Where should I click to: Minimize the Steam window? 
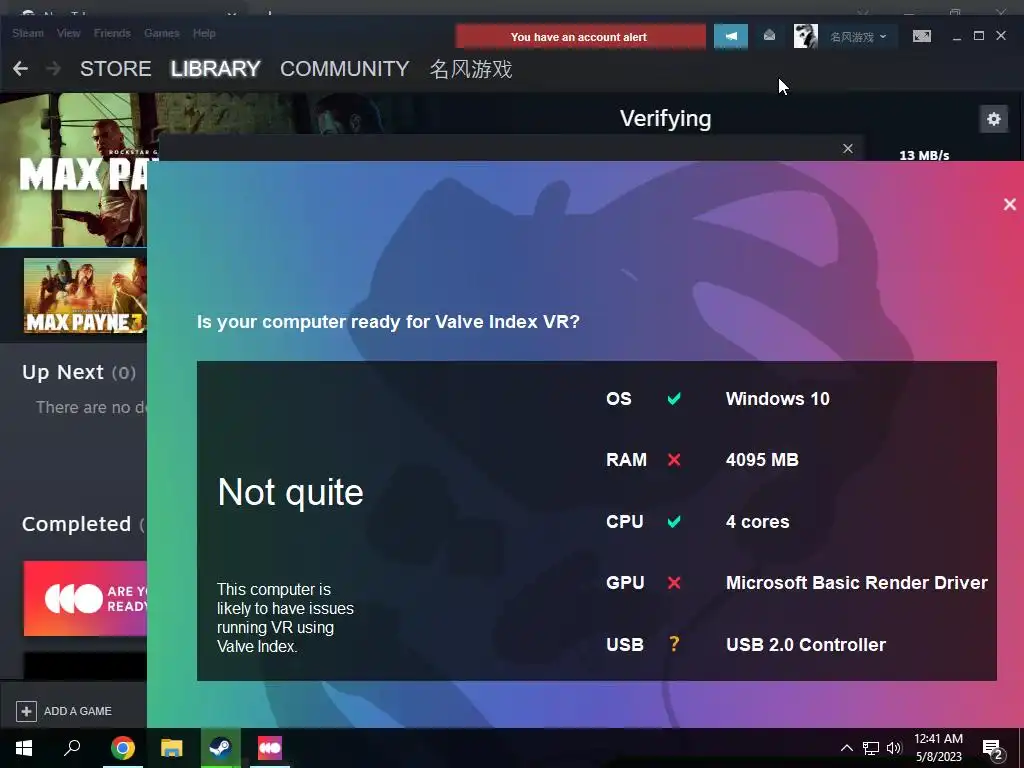957,37
